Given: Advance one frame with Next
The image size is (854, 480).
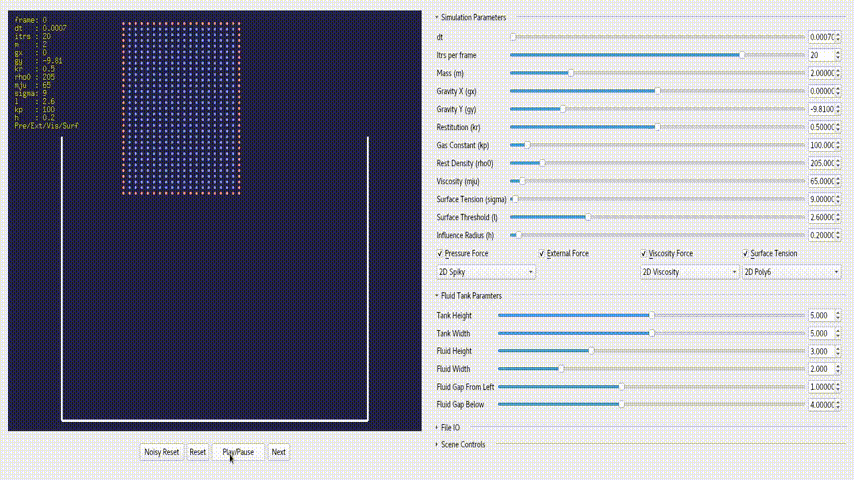Looking at the screenshot, I should (x=278, y=452).
